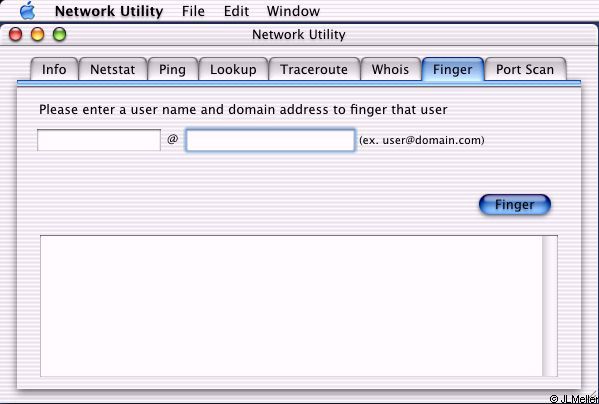Click the red close window button
The width and height of the screenshot is (599, 404).
pos(16,34)
